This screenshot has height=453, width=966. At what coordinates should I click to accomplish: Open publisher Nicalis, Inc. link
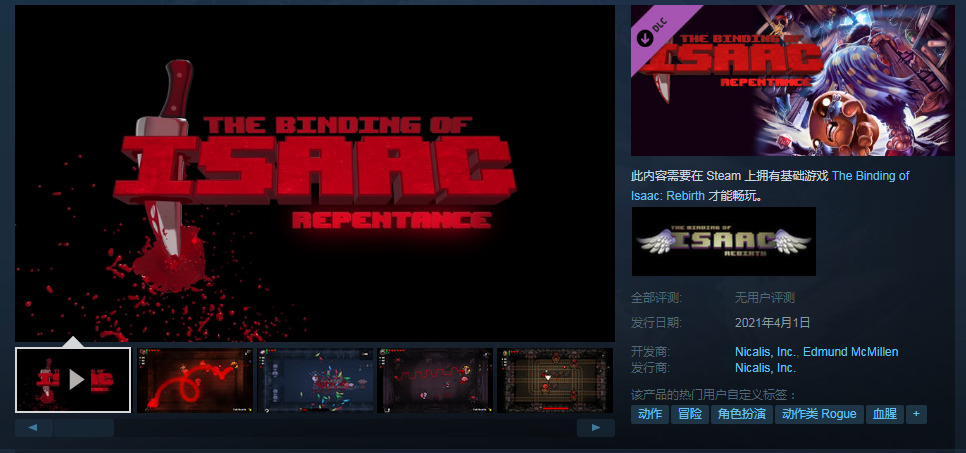(765, 368)
